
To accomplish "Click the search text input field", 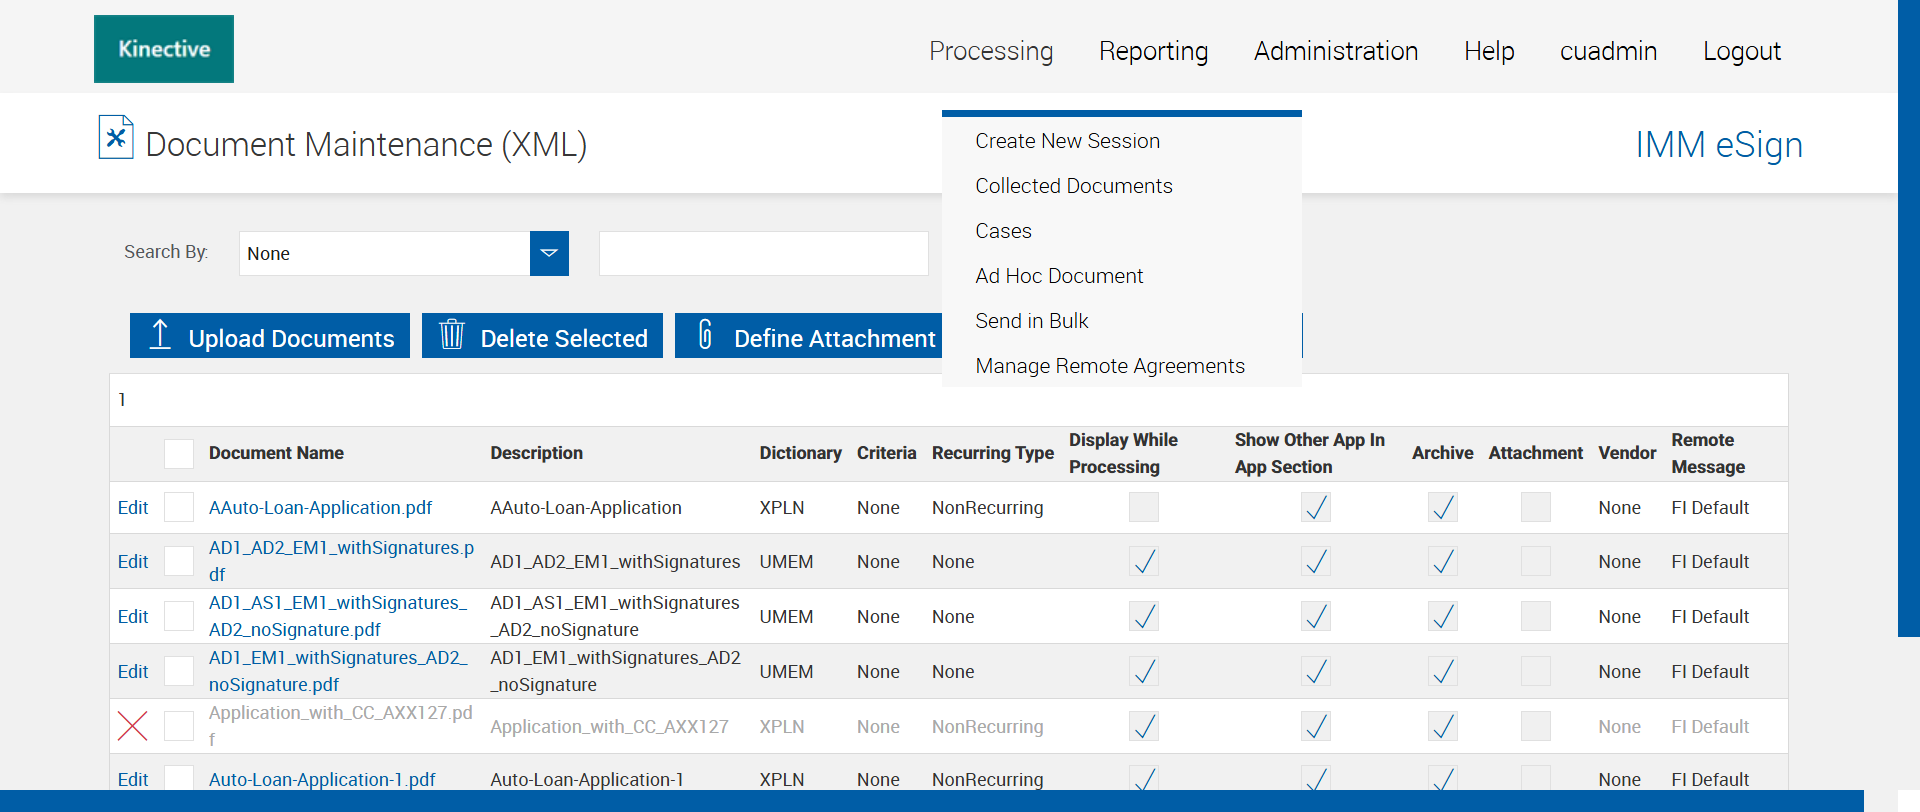I will [763, 254].
